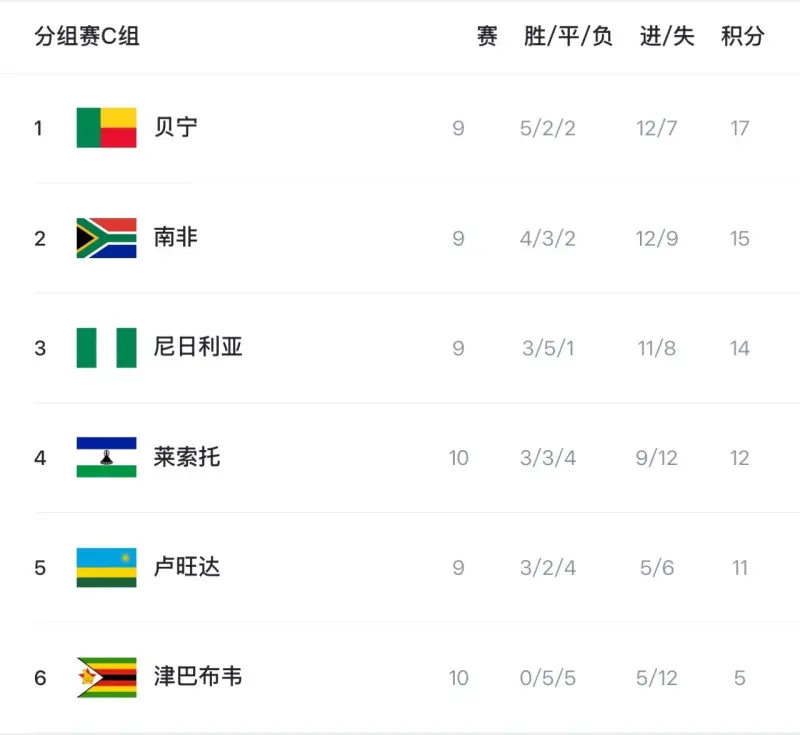Image resolution: width=800 pixels, height=735 pixels.
Task: Click the Lesotho flag icon
Action: tap(106, 458)
